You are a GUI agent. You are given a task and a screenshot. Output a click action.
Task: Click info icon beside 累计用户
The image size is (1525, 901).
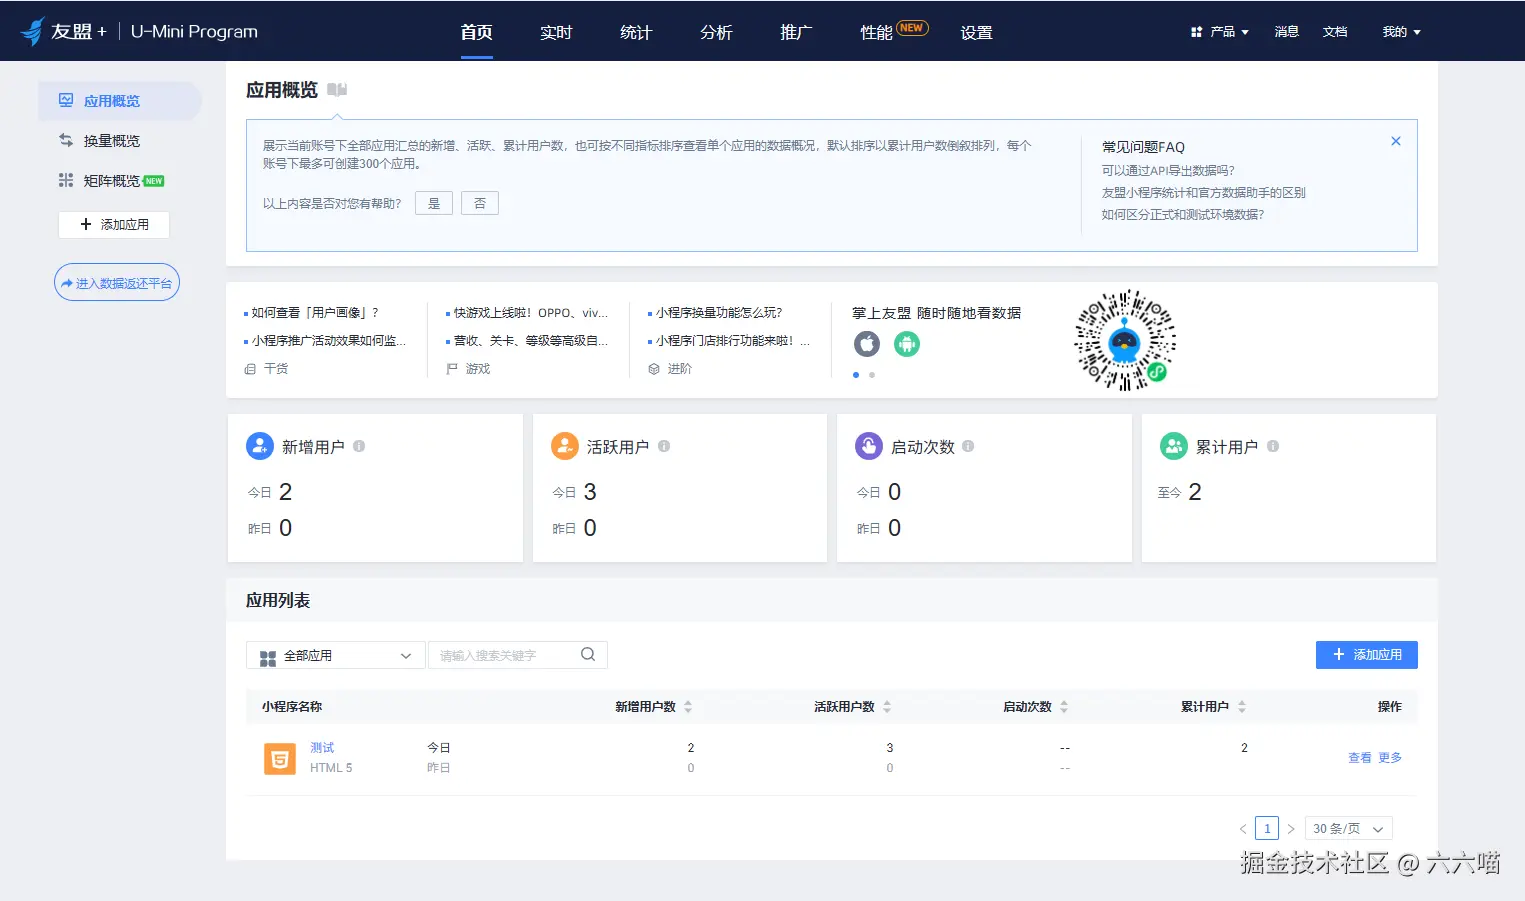pyautogui.click(x=1273, y=447)
